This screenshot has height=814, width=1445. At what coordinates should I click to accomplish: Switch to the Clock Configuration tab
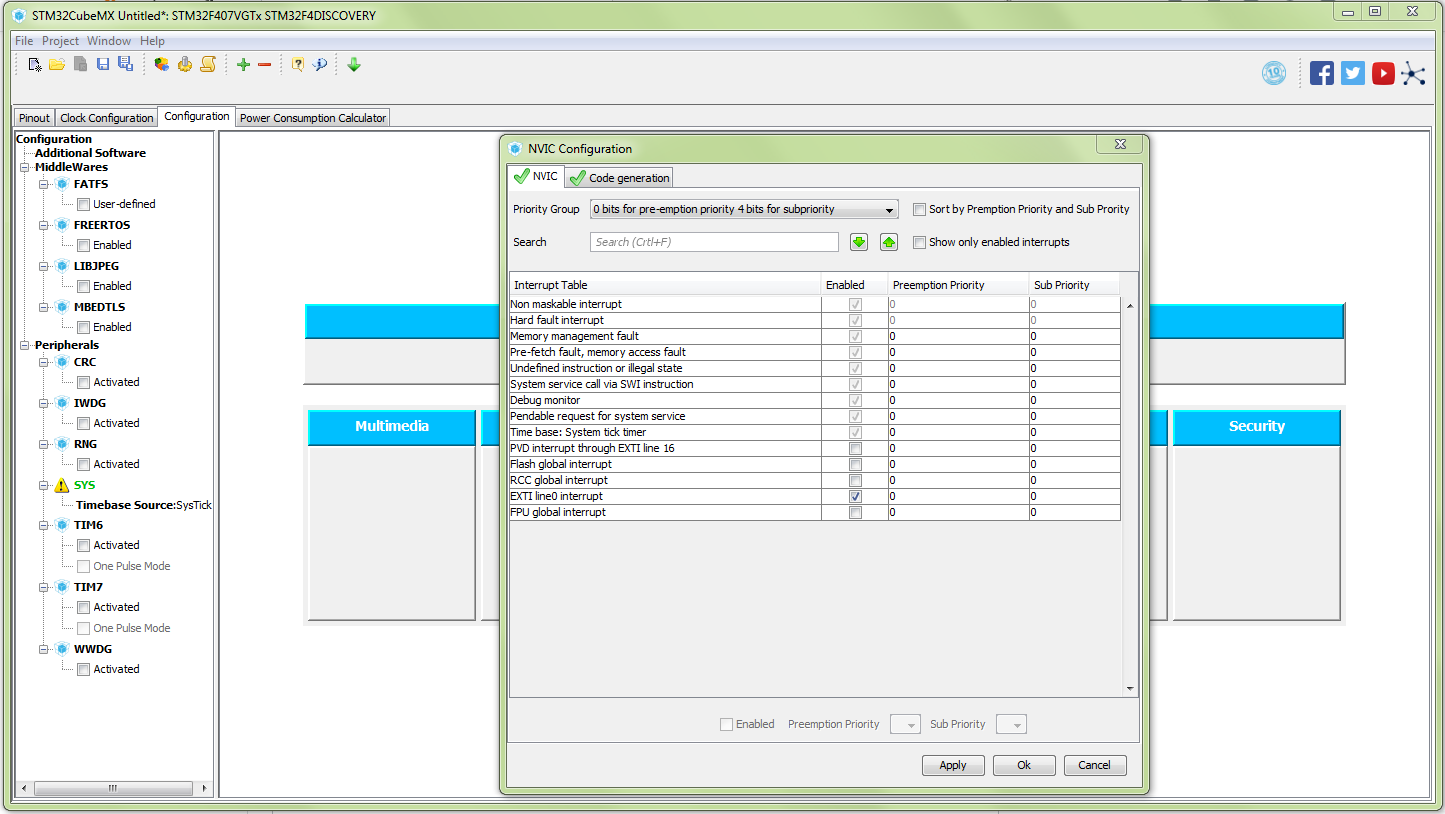point(107,118)
